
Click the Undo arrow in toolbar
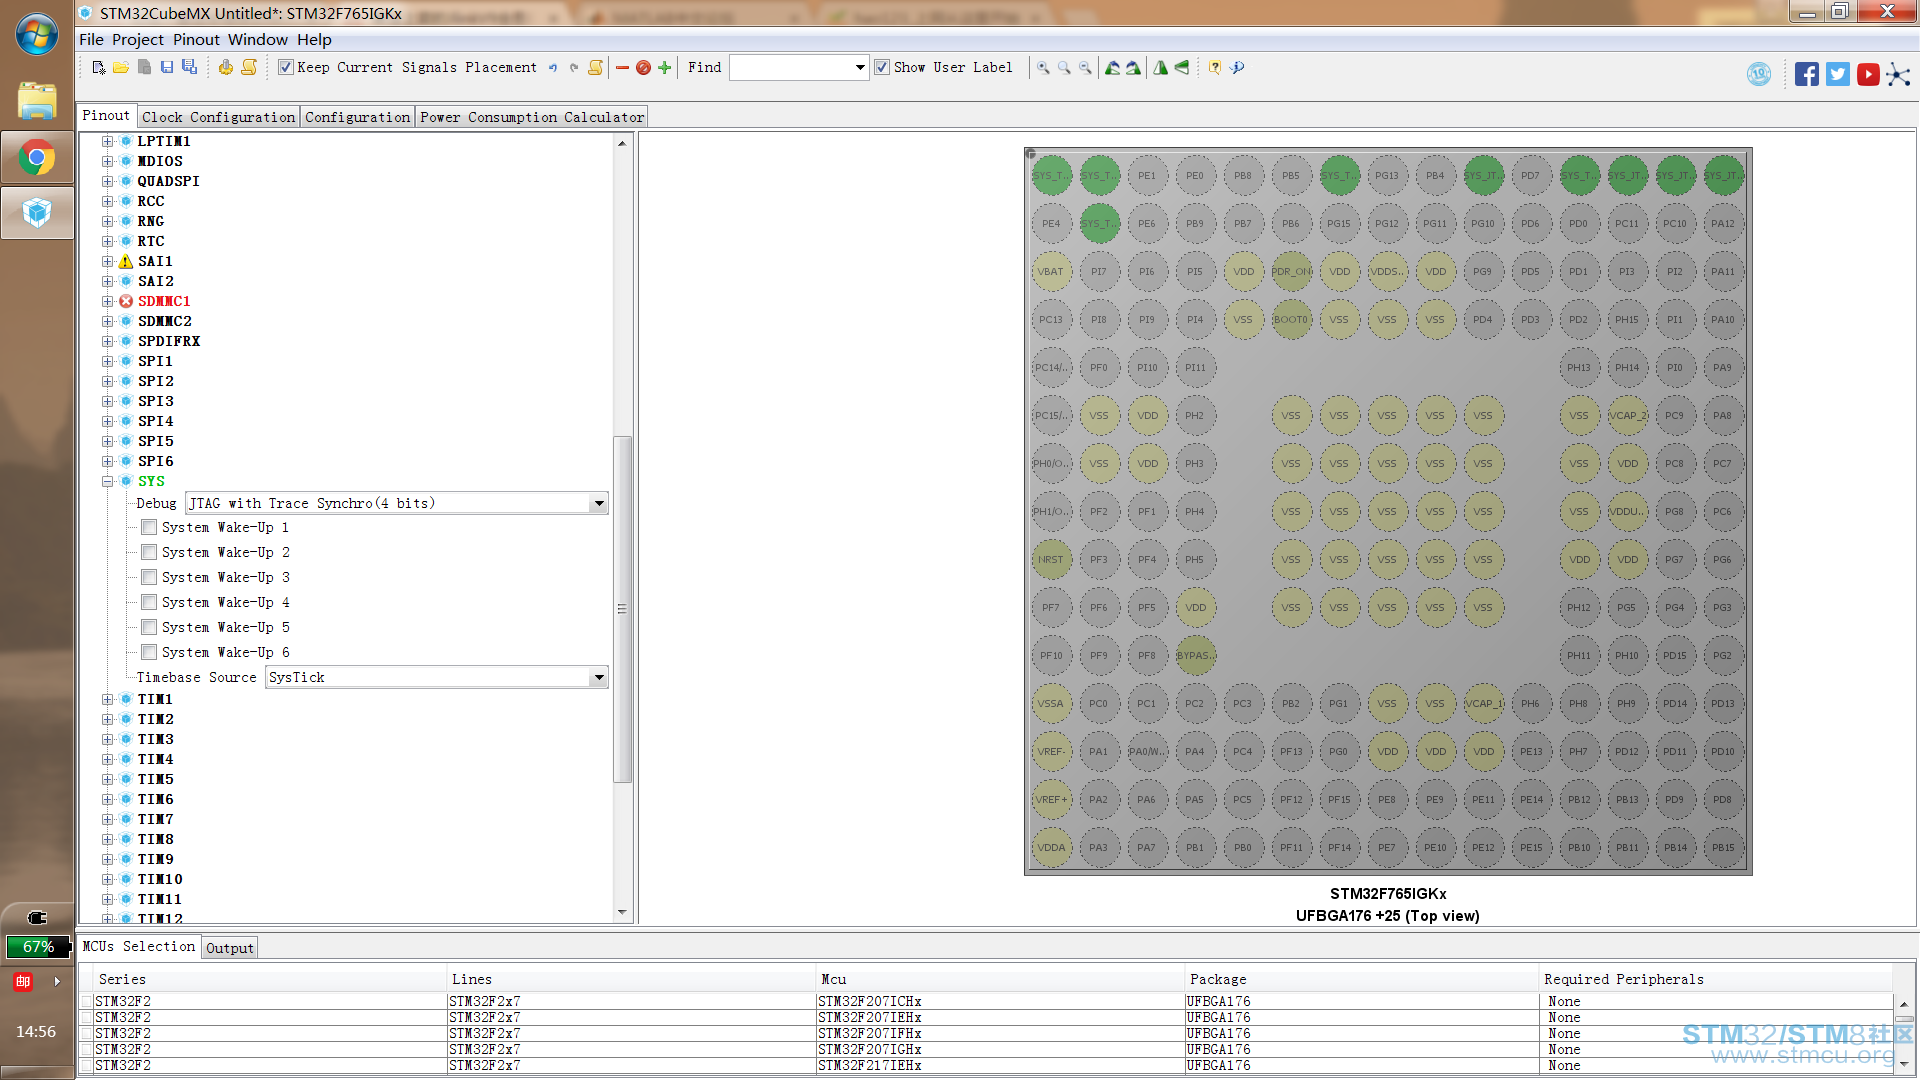point(553,67)
